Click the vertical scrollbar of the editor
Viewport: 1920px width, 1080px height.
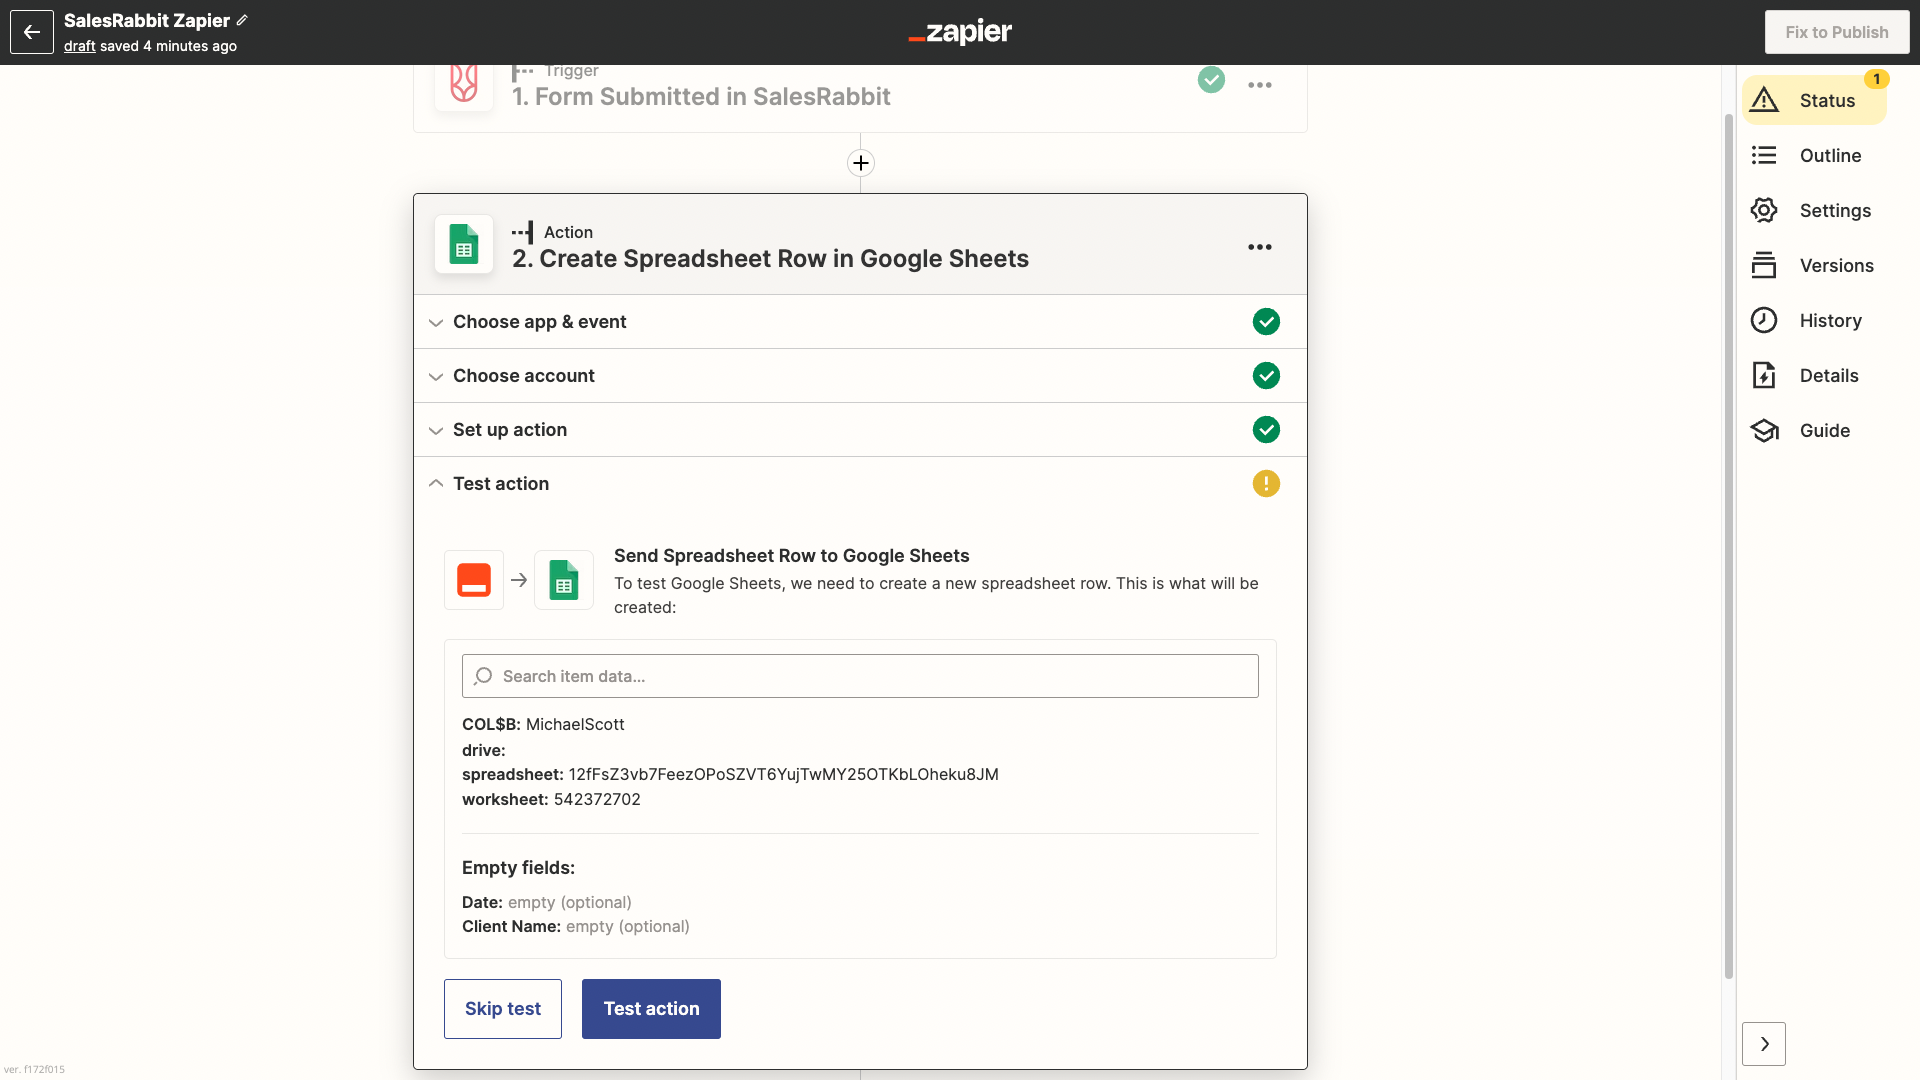pyautogui.click(x=1729, y=545)
